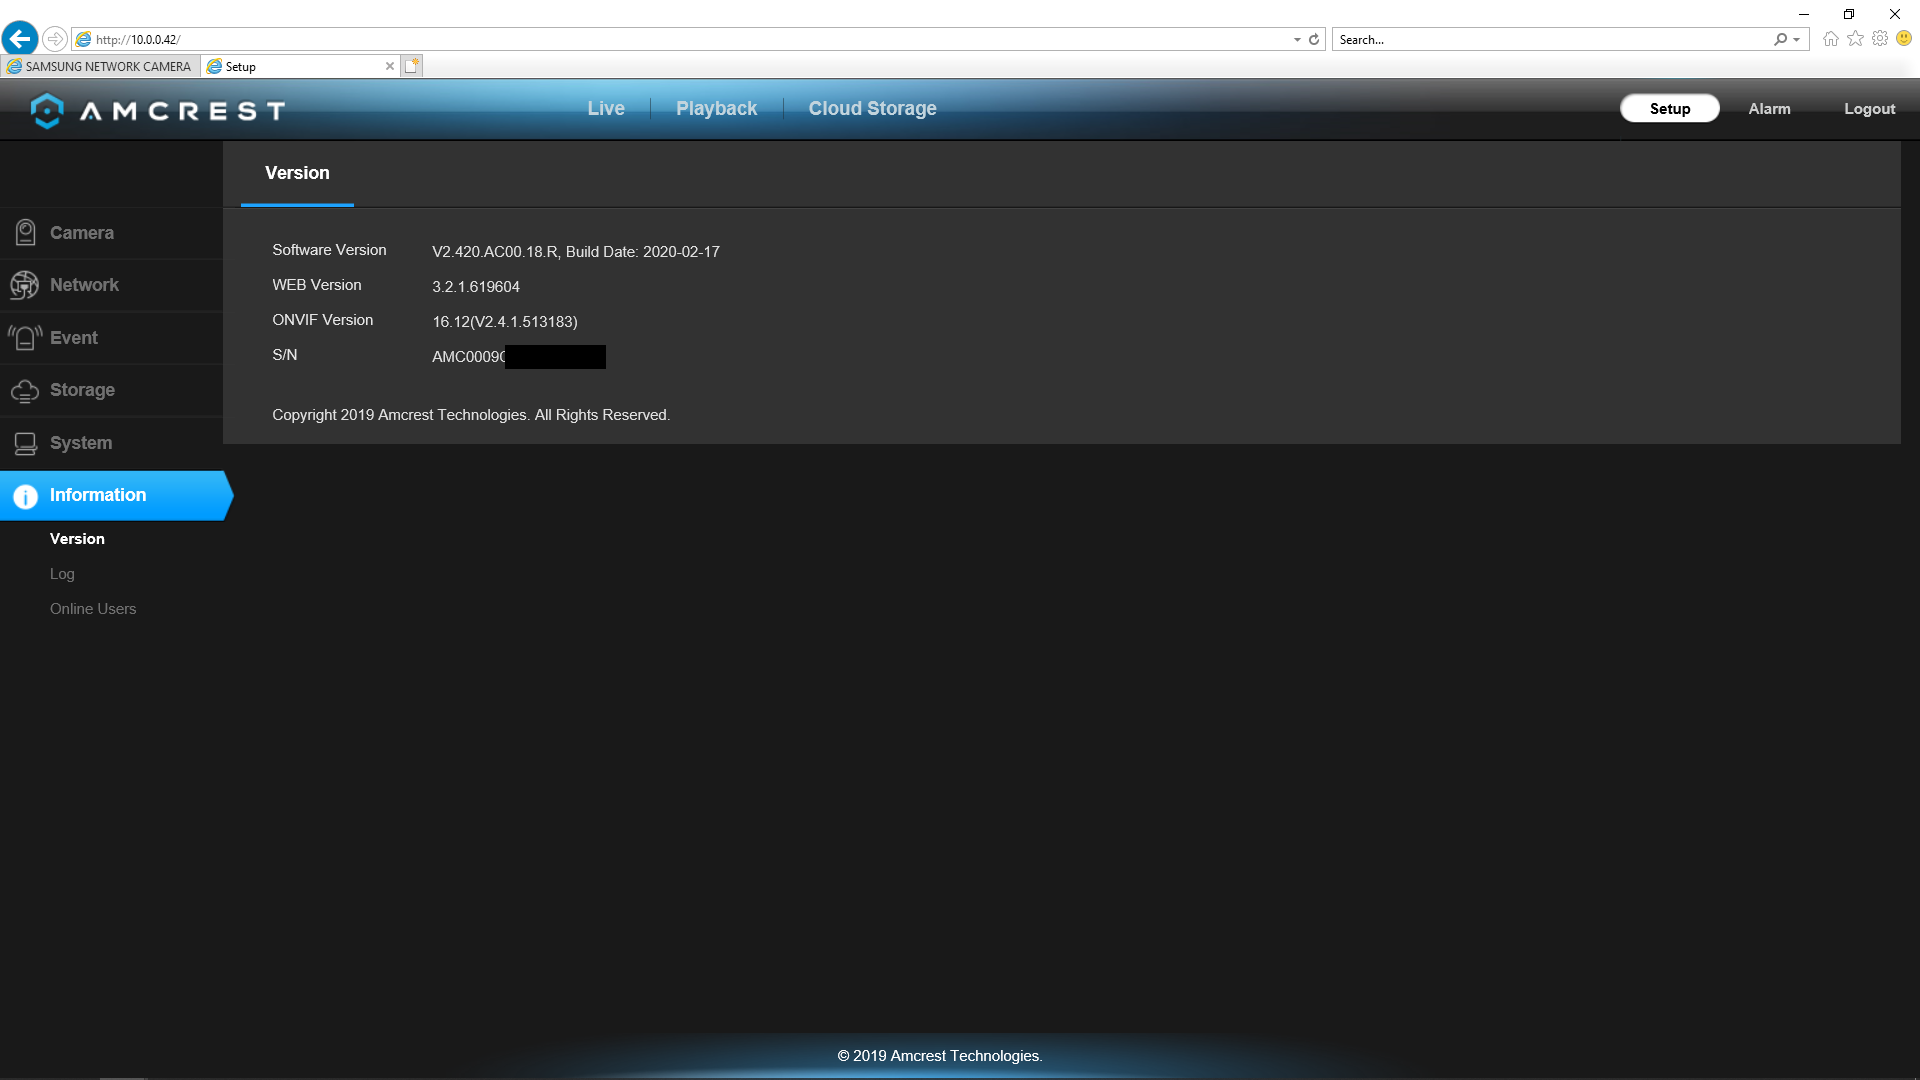Click the Software Version value text
The height and width of the screenshot is (1080, 1920).
pyautogui.click(x=576, y=252)
